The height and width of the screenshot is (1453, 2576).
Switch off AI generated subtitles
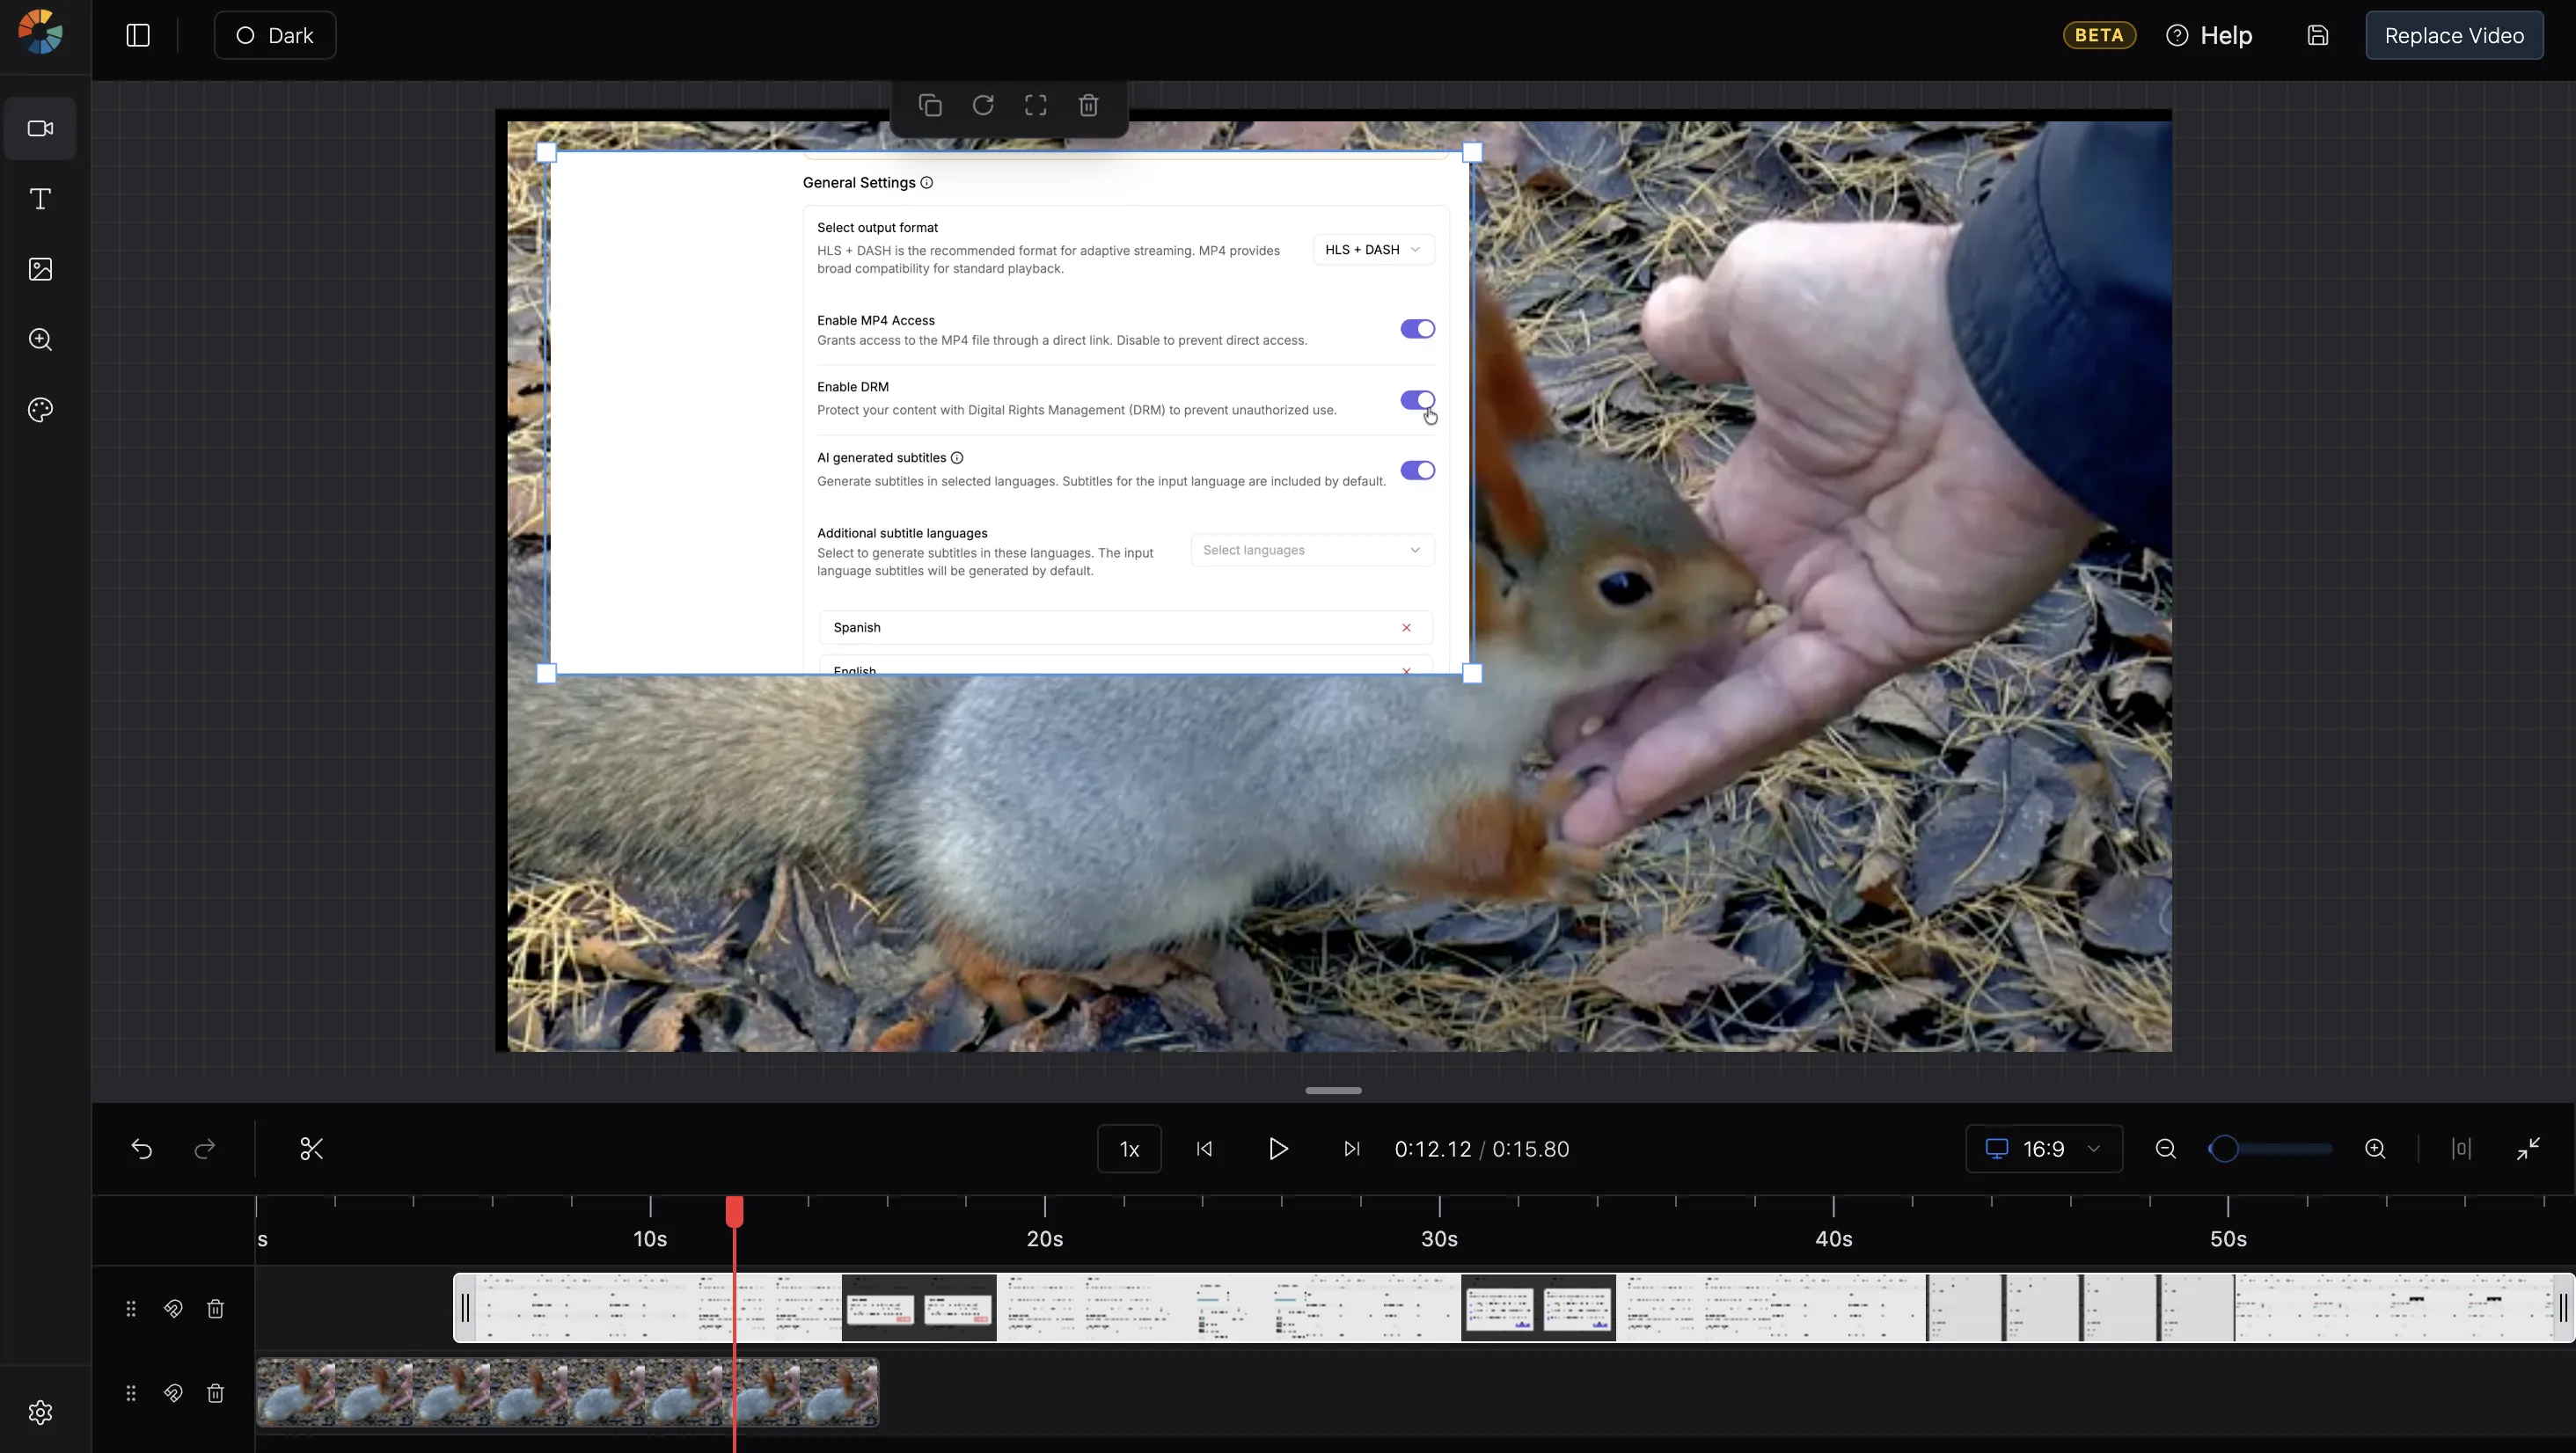[x=1417, y=470]
